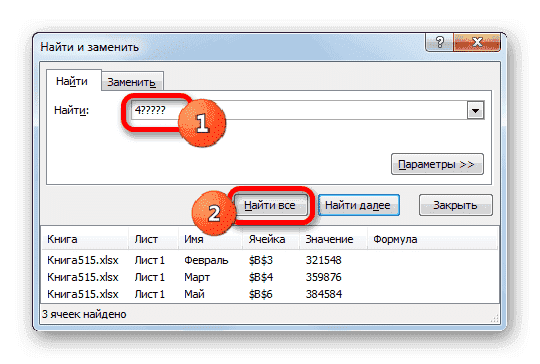Viewport: 540px width, 364px height.
Task: Select the result row for Май
Action: (270, 294)
